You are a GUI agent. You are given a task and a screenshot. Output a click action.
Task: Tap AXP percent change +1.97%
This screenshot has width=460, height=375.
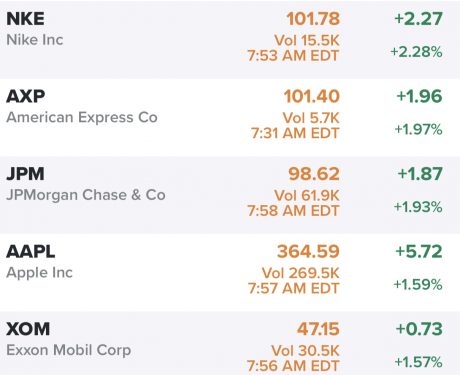pos(418,129)
